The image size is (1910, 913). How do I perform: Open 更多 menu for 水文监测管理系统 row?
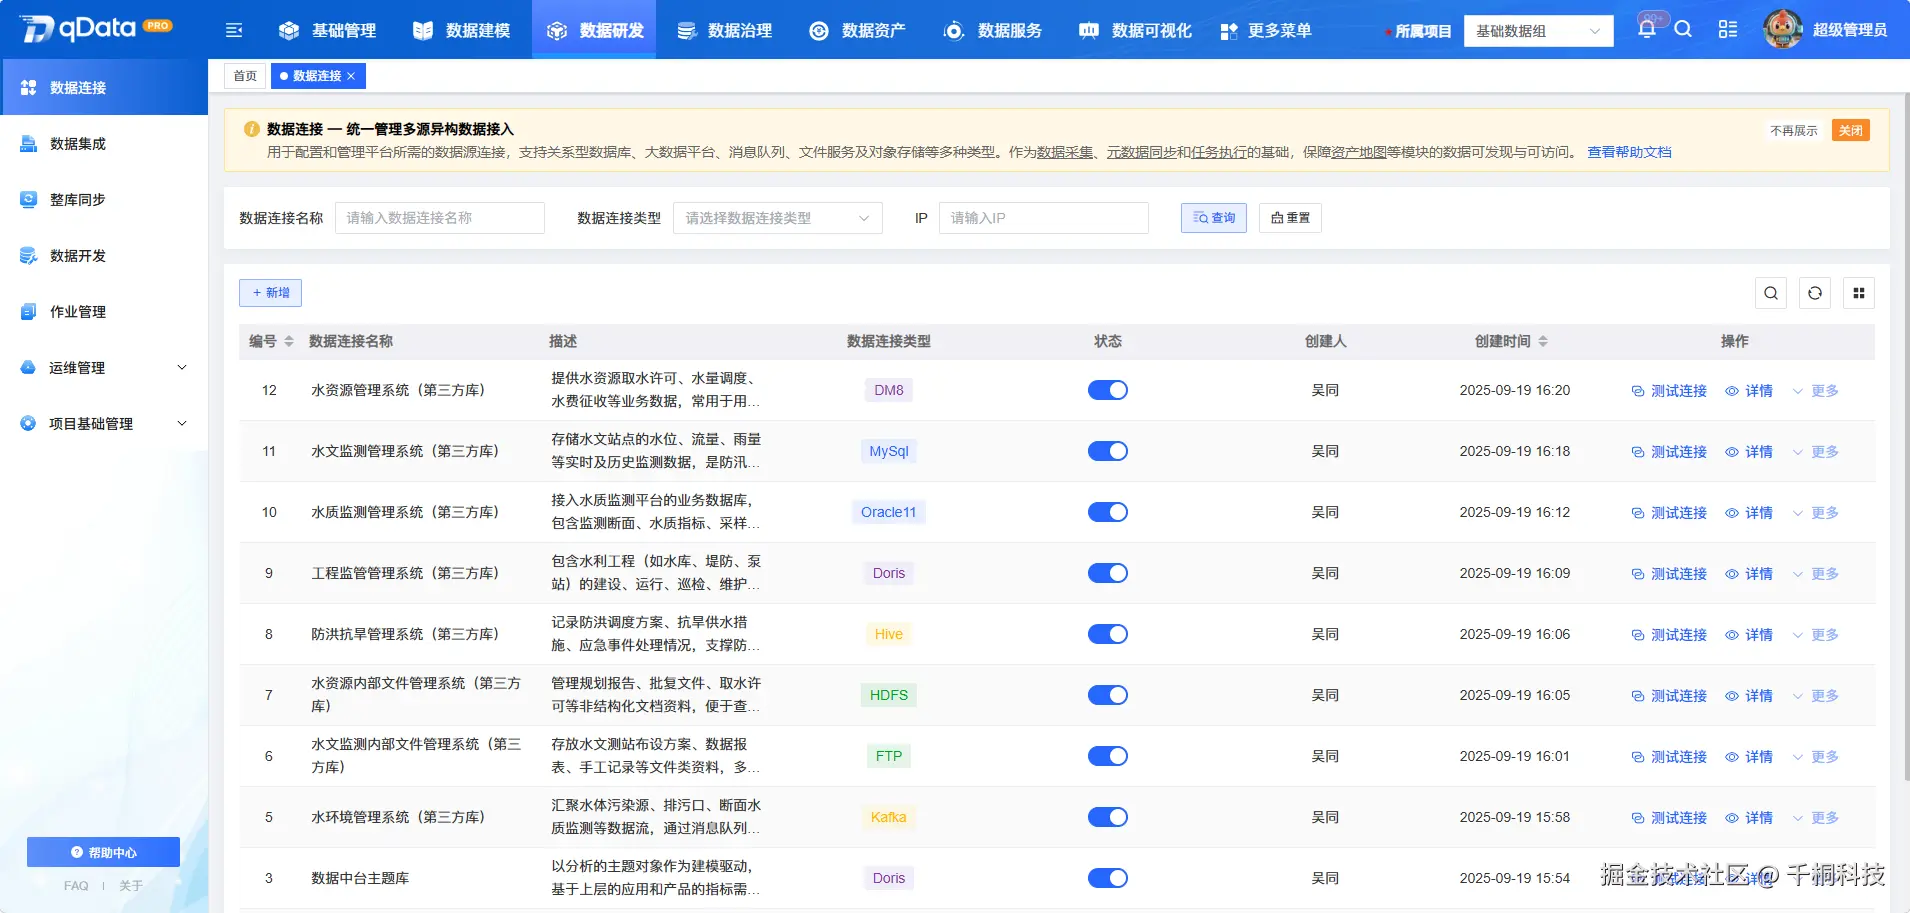click(1815, 452)
